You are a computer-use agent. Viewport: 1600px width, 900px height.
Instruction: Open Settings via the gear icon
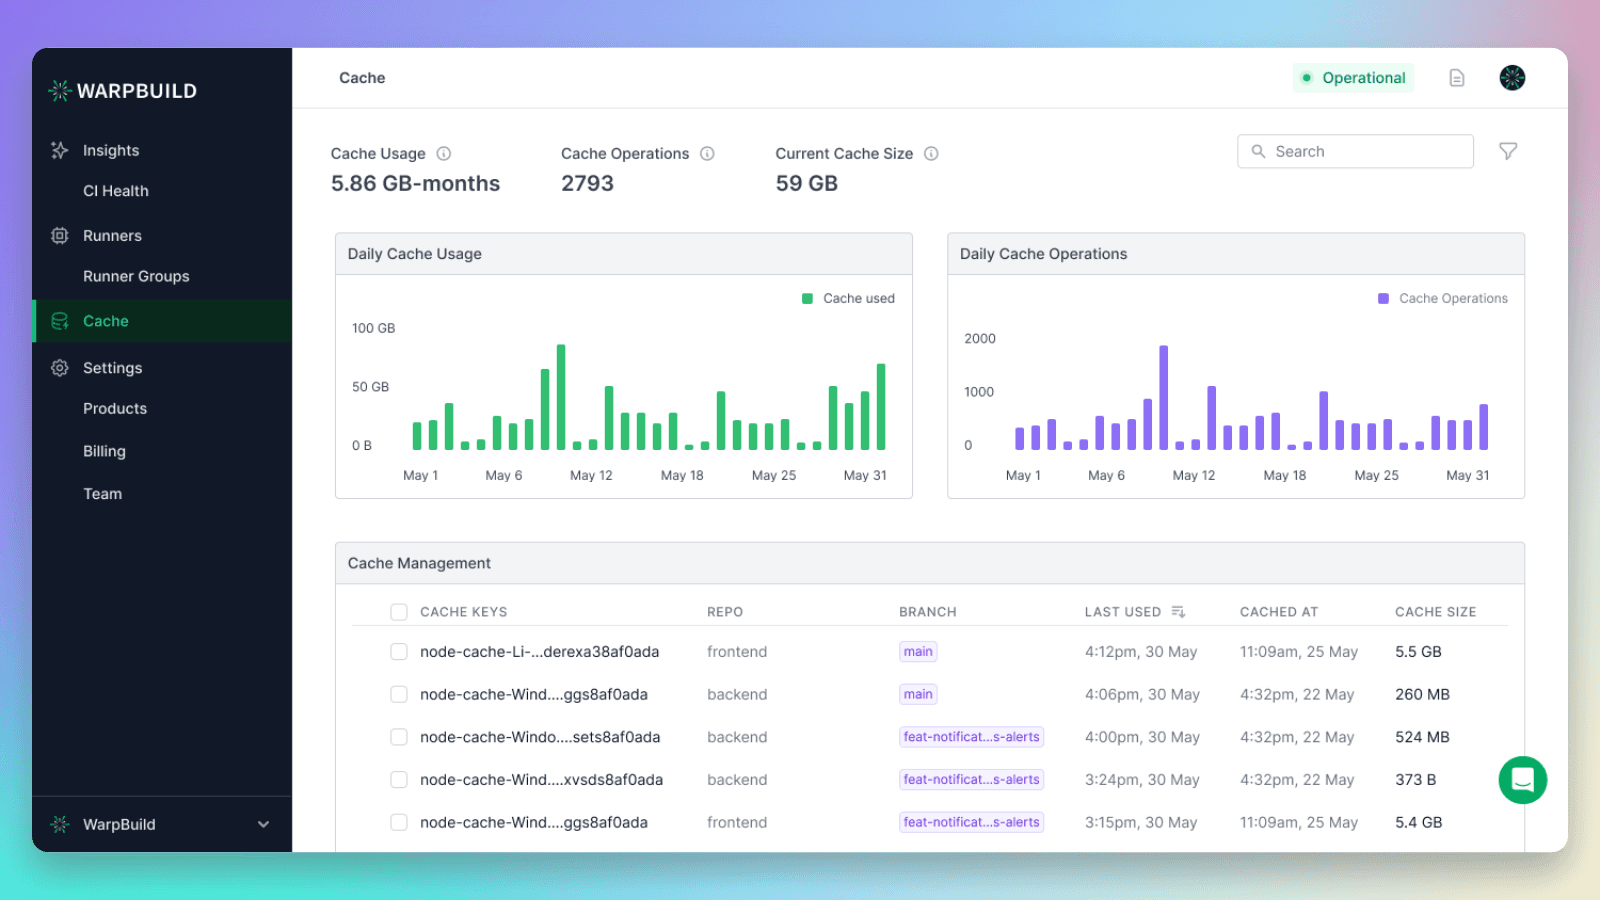[60, 367]
